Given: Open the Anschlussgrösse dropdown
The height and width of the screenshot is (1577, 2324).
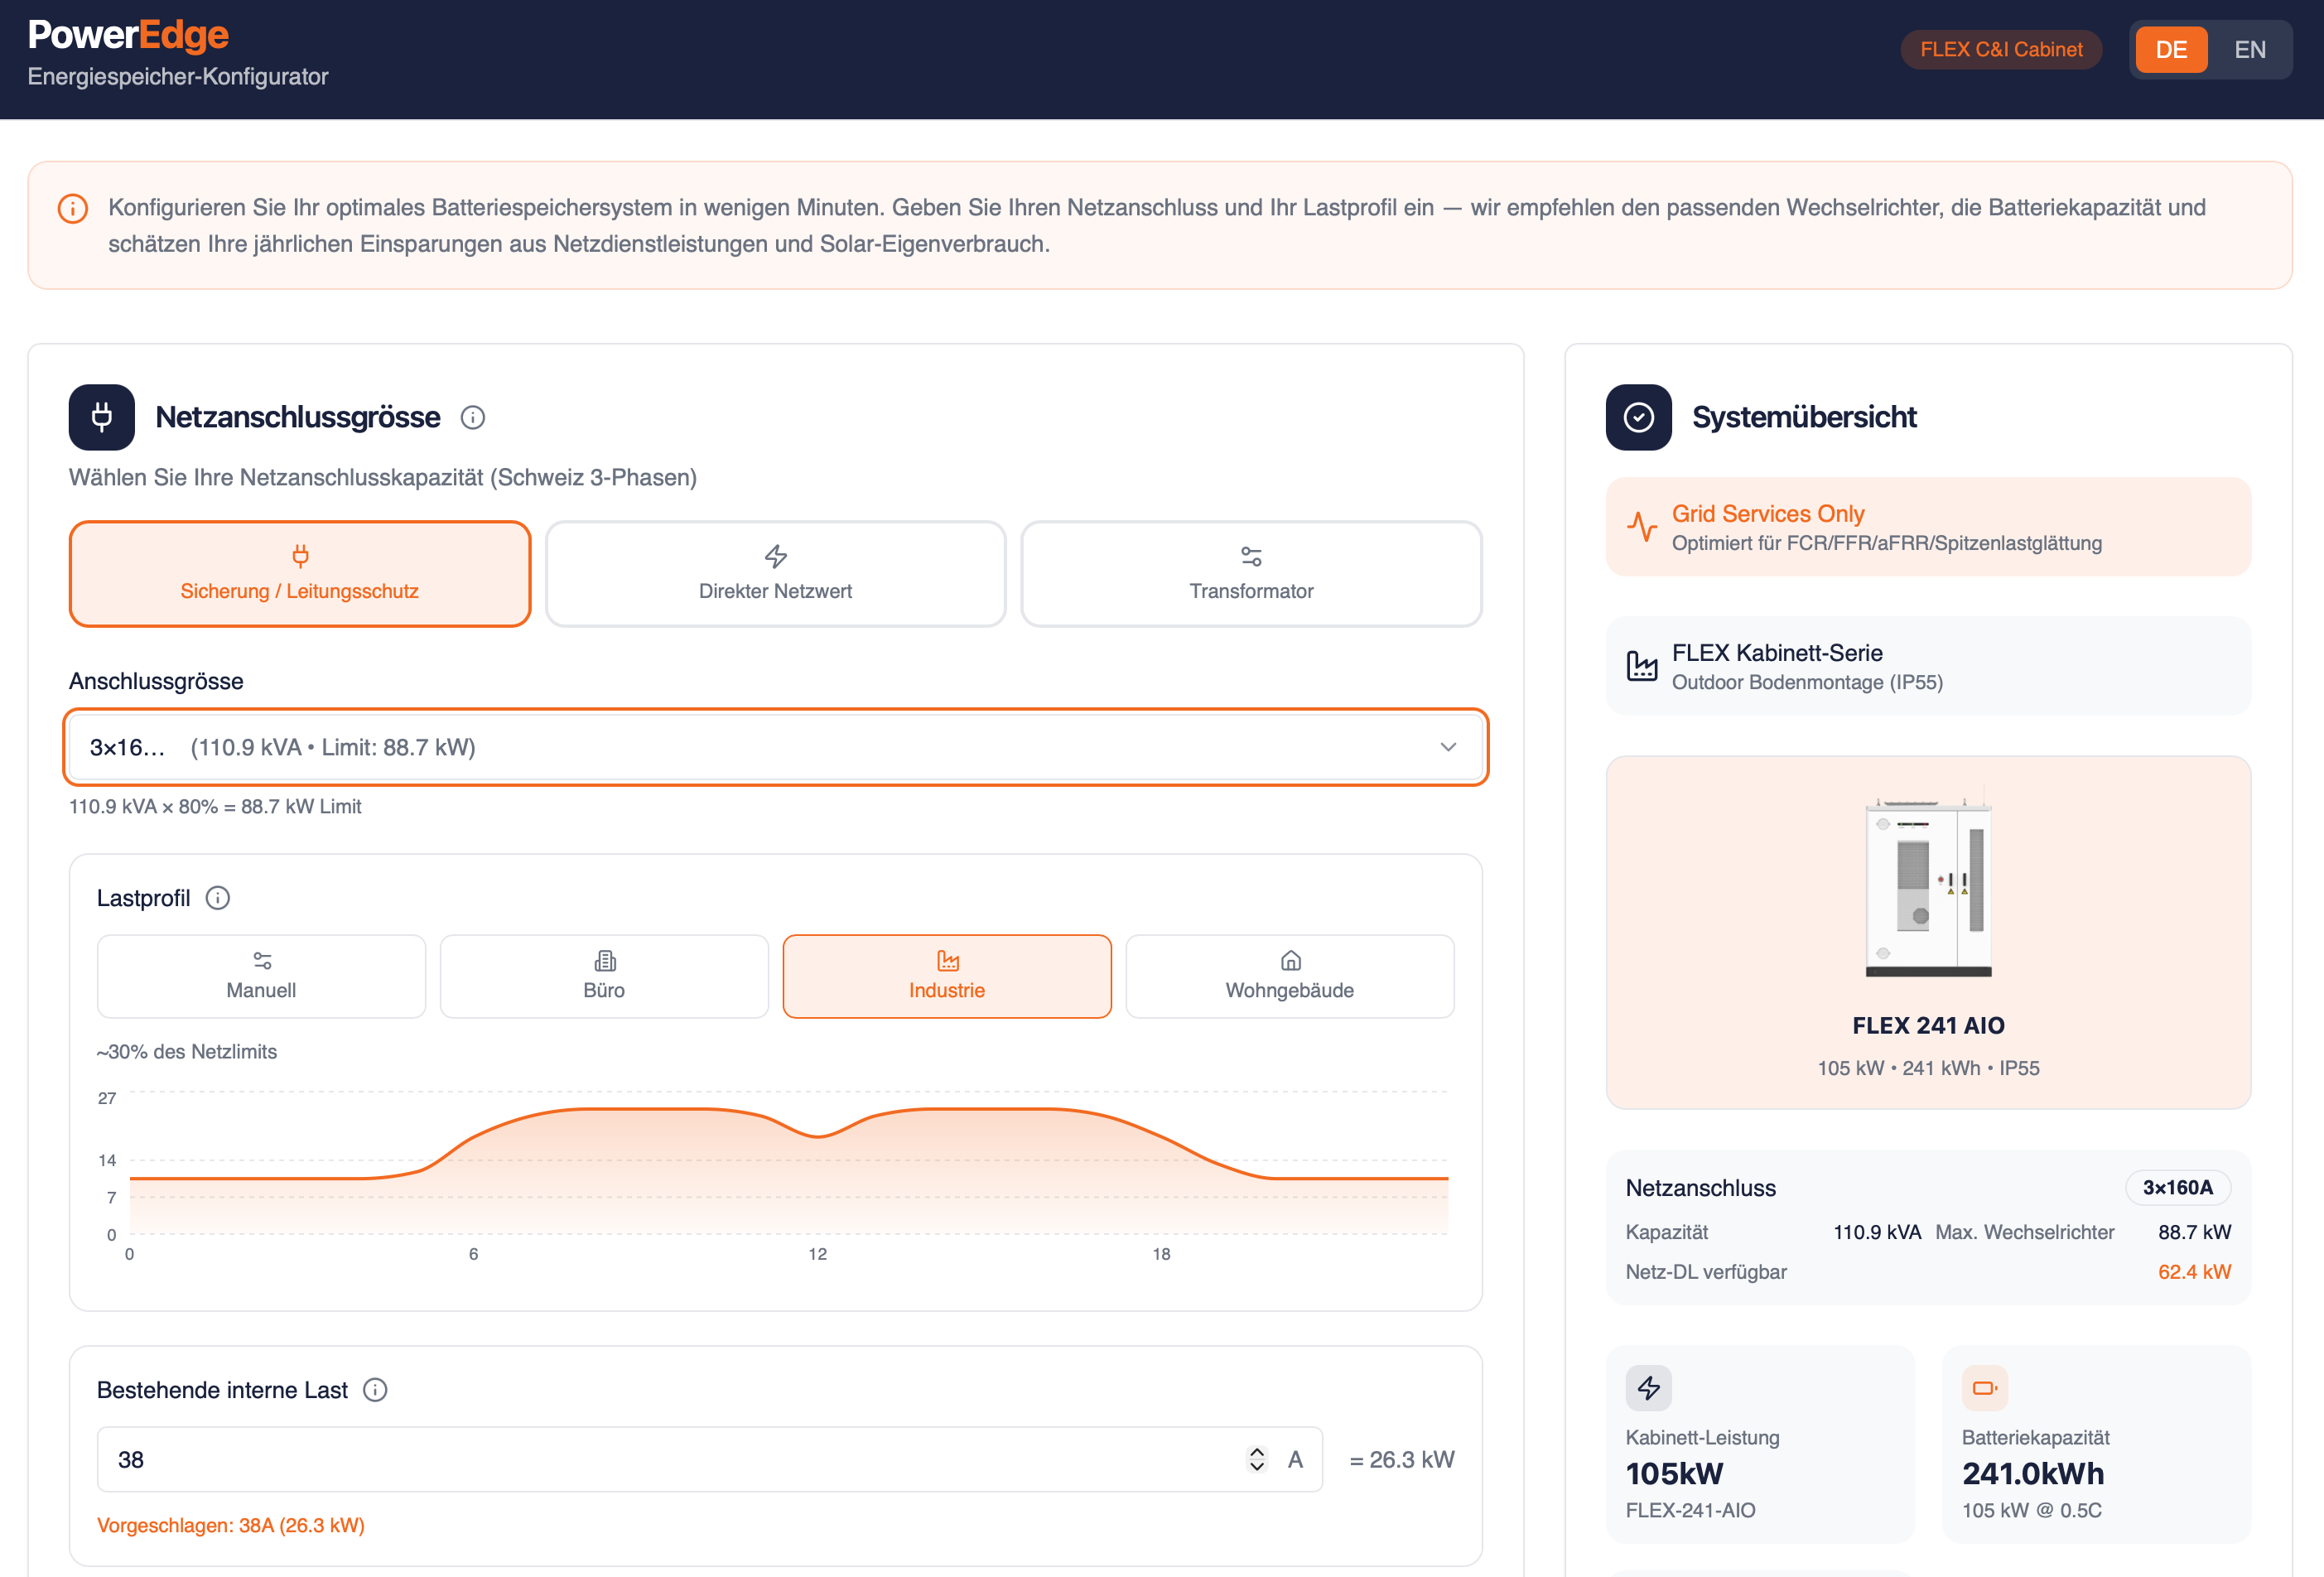Looking at the screenshot, I should point(775,747).
